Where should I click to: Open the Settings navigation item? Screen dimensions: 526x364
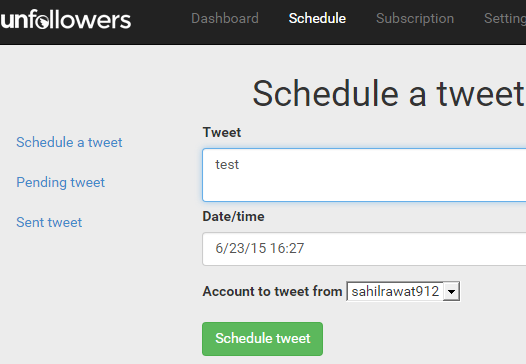point(505,19)
